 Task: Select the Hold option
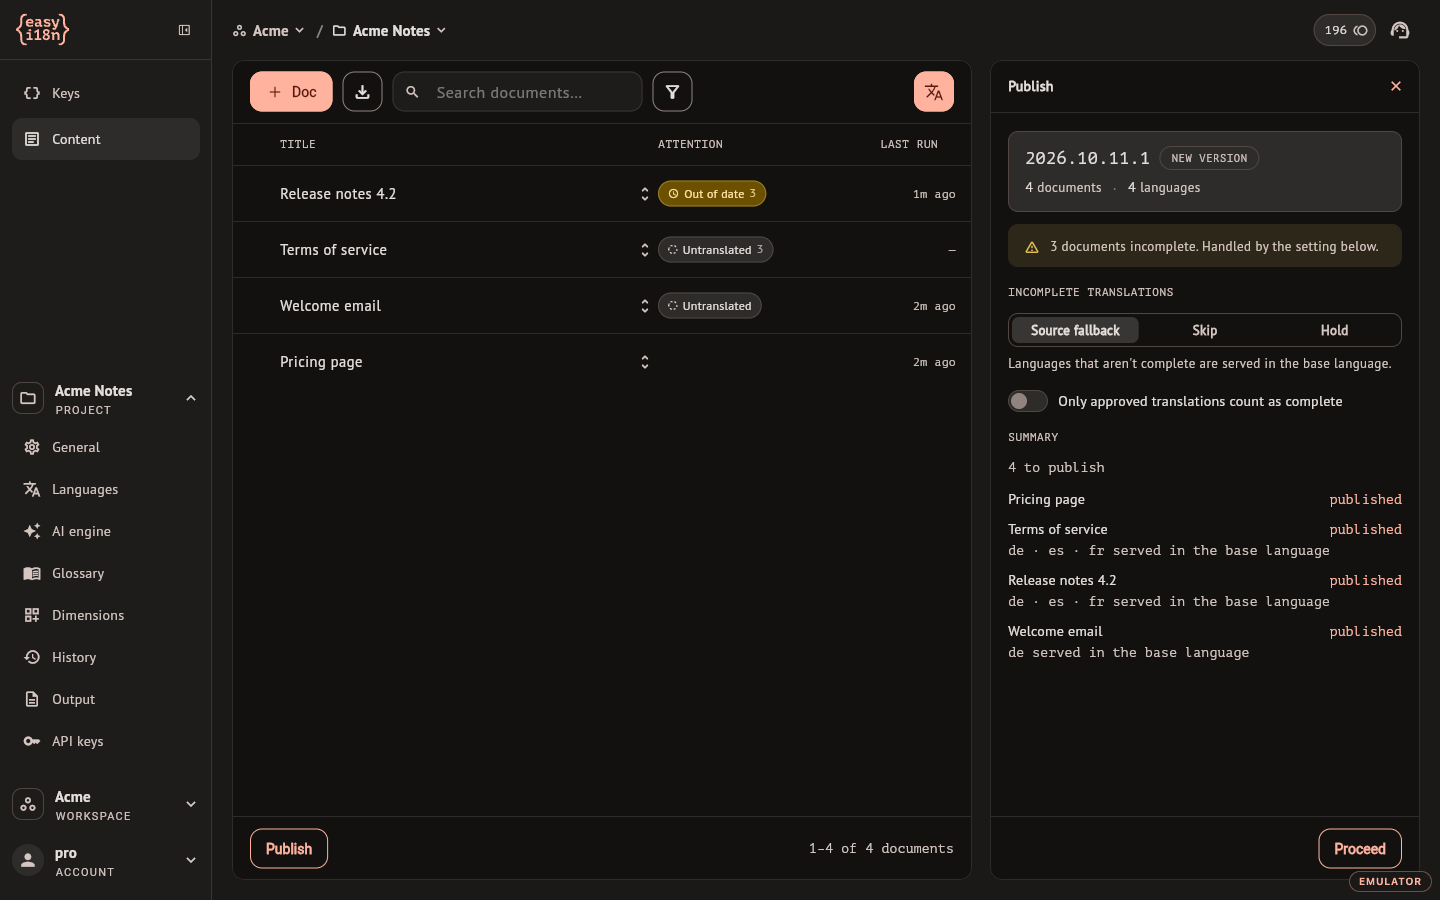tap(1334, 330)
